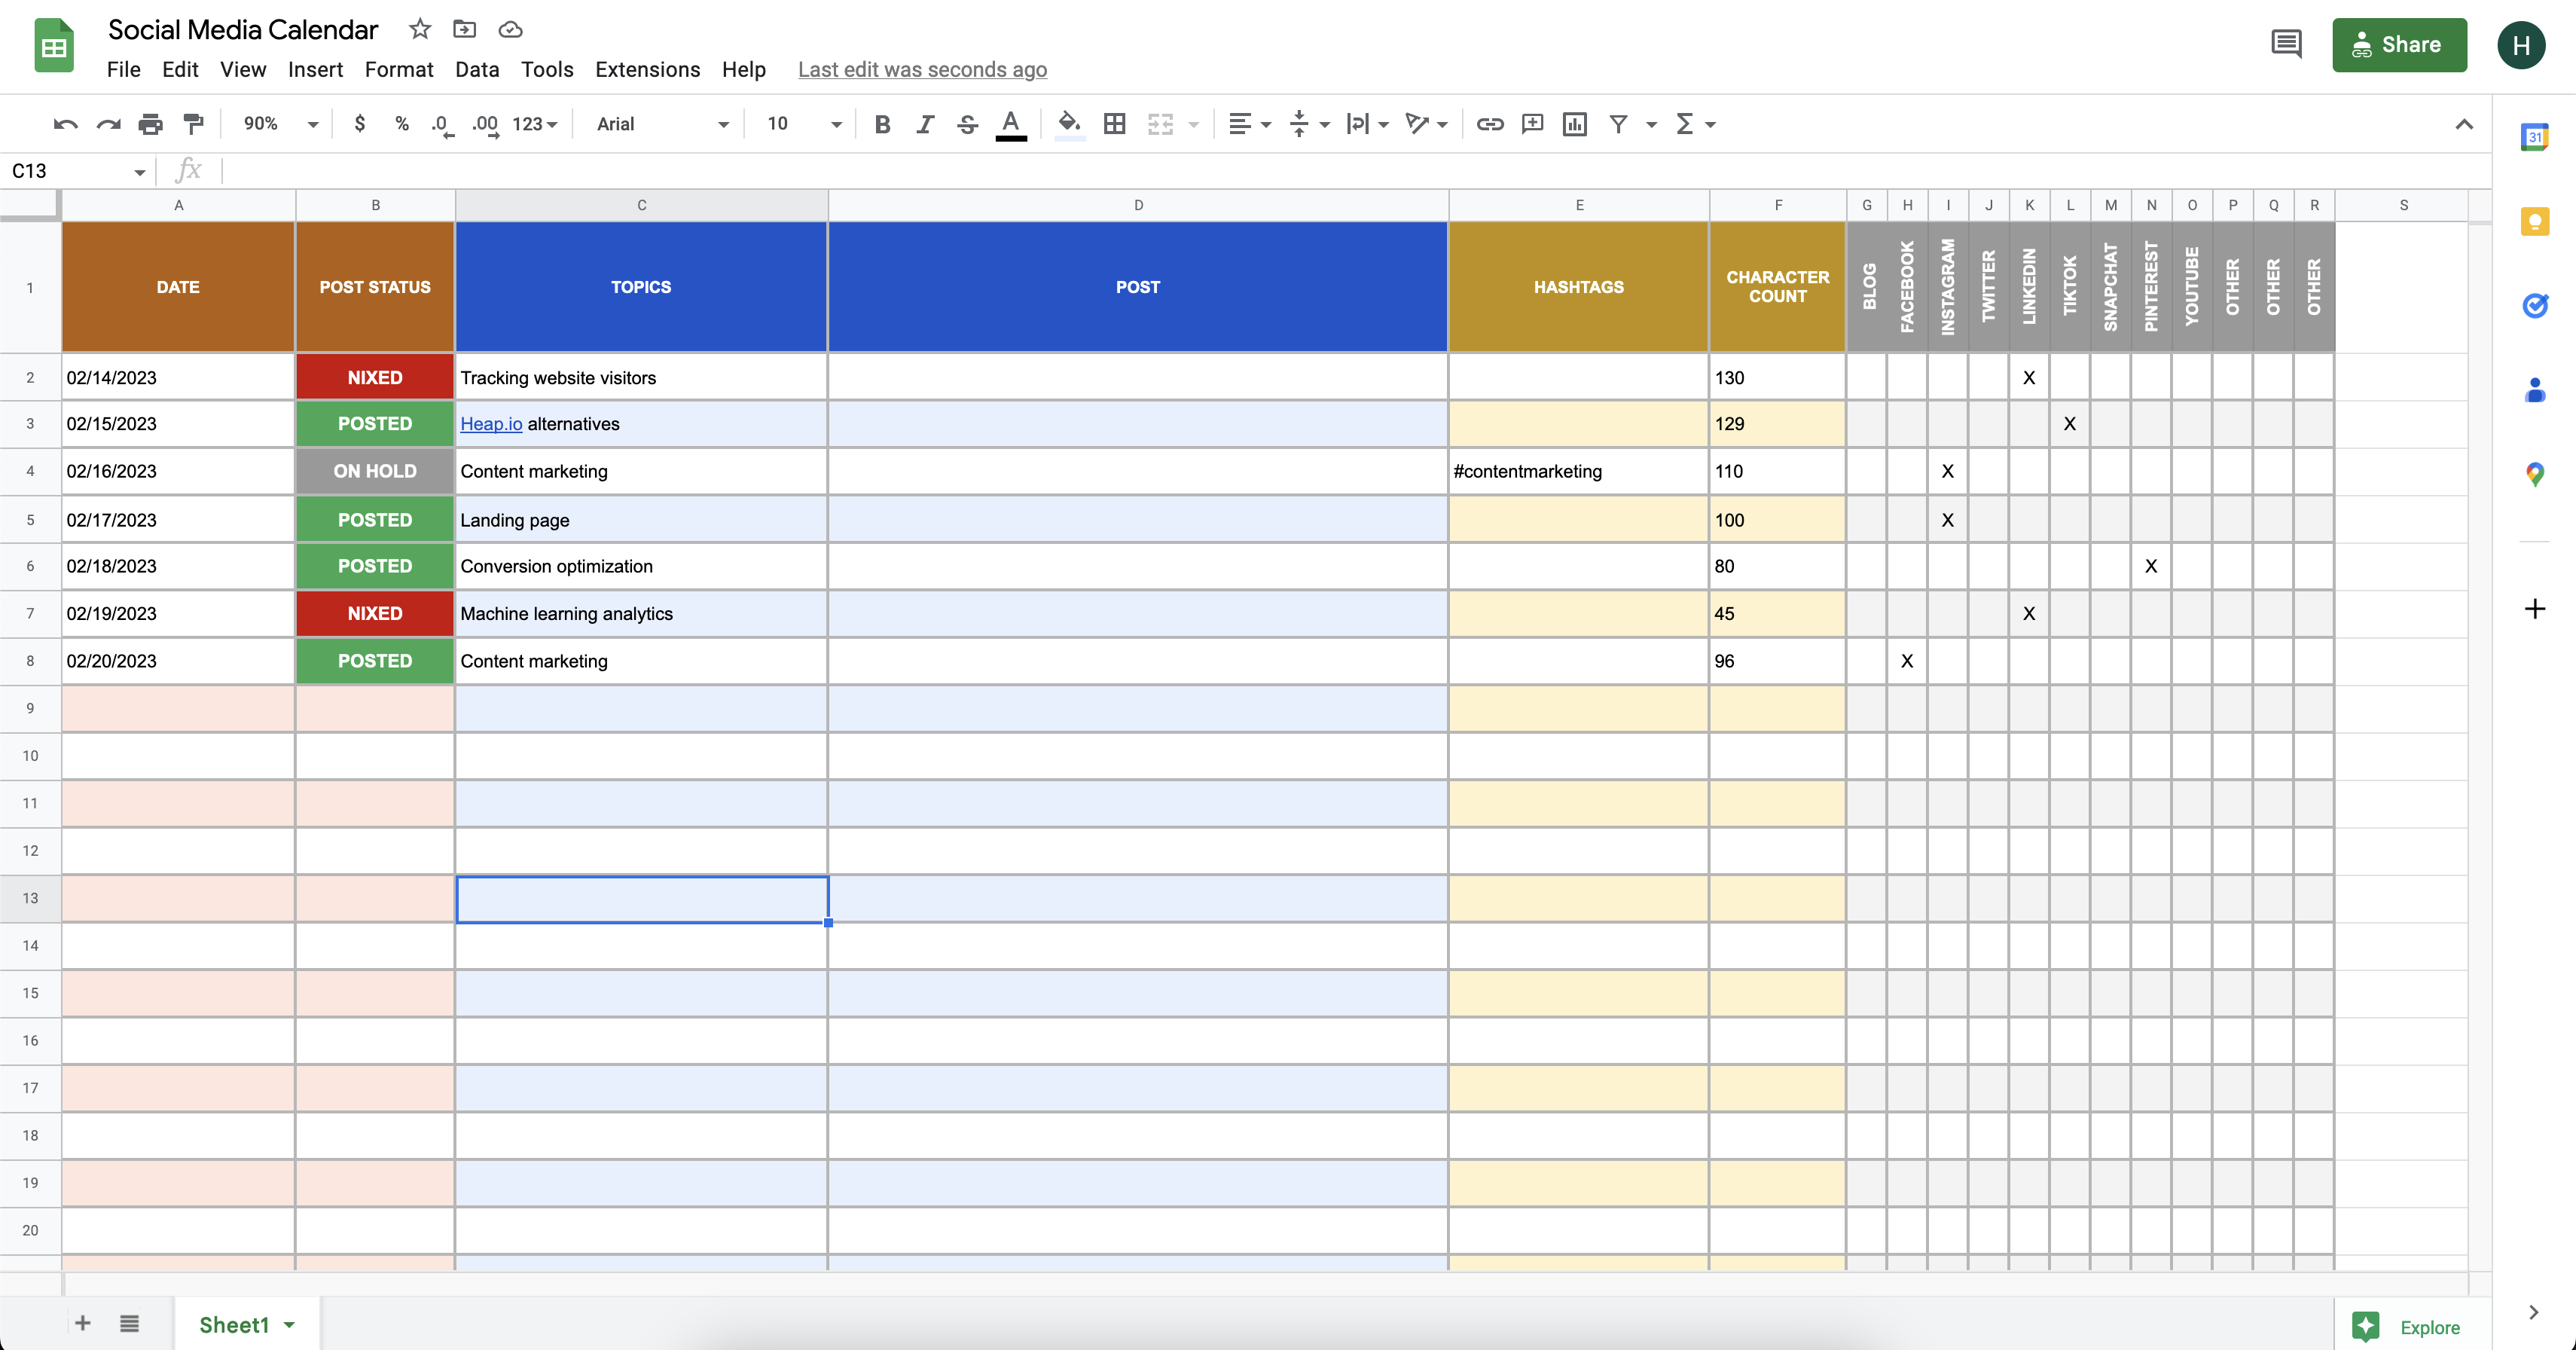Viewport: 2576px width, 1350px height.
Task: Click the Merge cells icon
Action: click(1160, 124)
